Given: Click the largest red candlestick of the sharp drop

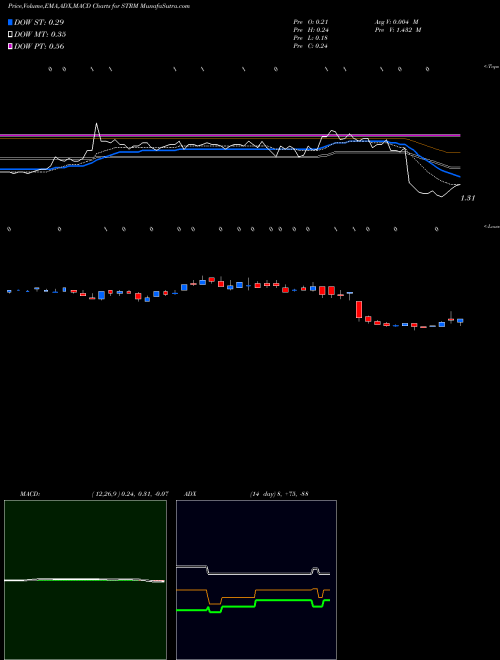Looking at the screenshot, I should (x=359, y=309).
